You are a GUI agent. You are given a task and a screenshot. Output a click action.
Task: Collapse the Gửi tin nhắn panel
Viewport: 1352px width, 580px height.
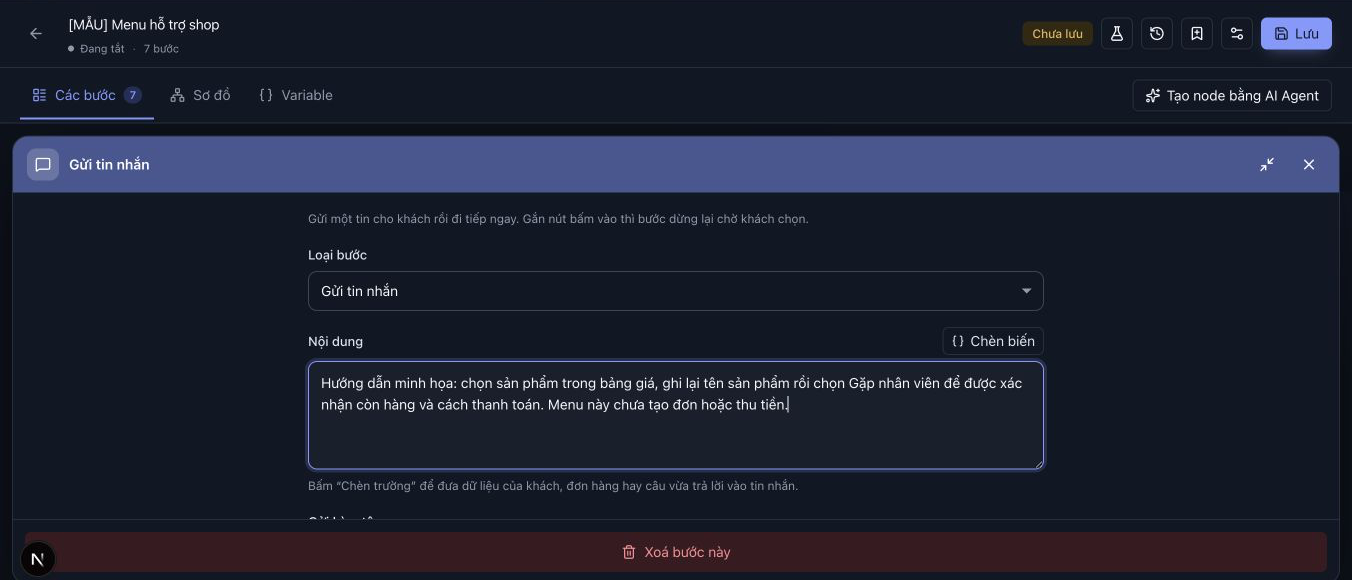pyautogui.click(x=1267, y=165)
